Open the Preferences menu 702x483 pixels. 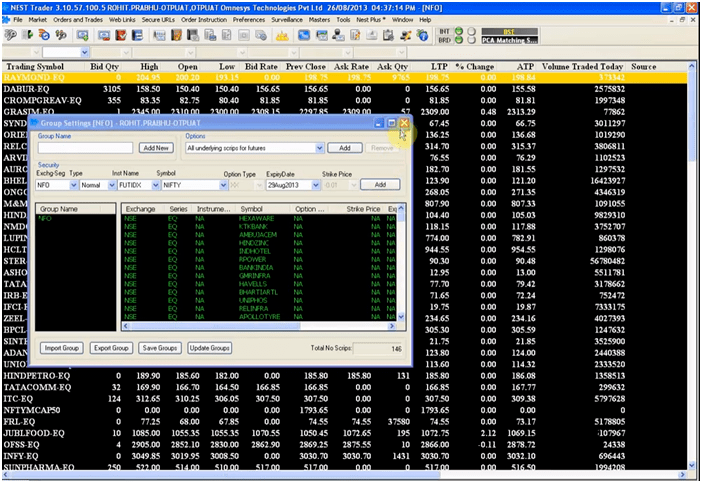[249, 20]
